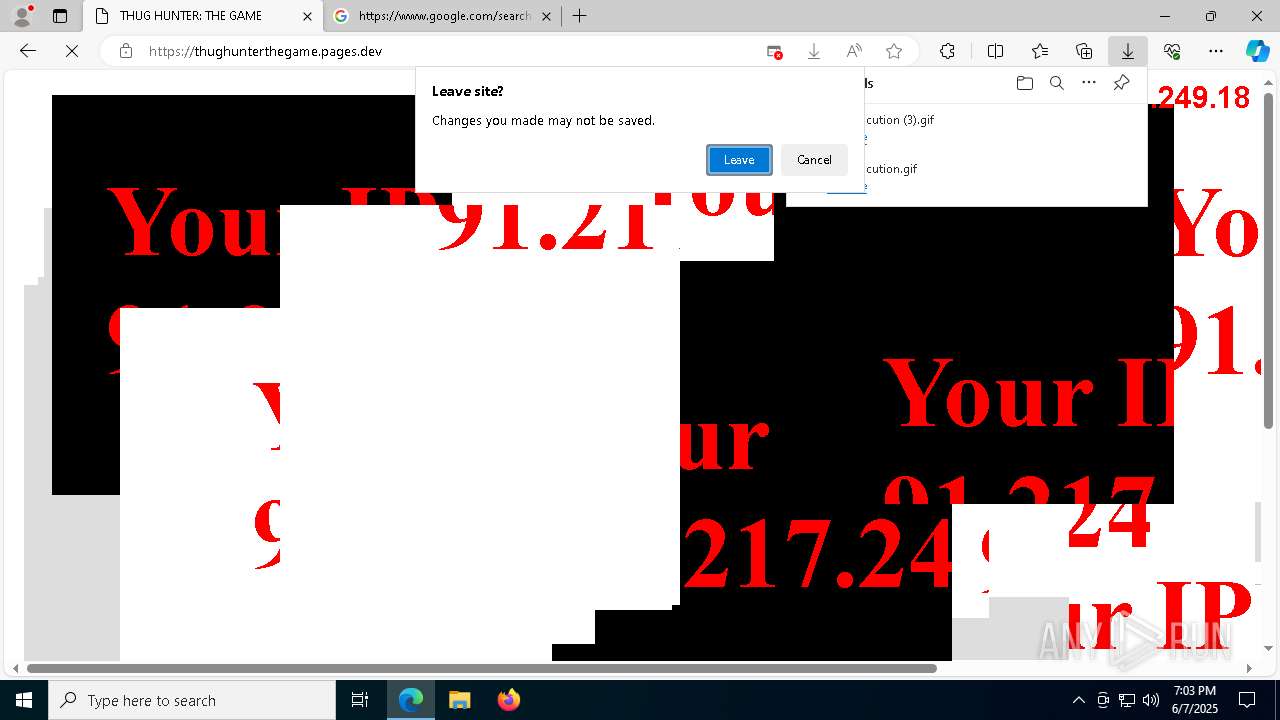The image size is (1280, 720).
Task: Switch to the Google search tab
Action: click(443, 16)
